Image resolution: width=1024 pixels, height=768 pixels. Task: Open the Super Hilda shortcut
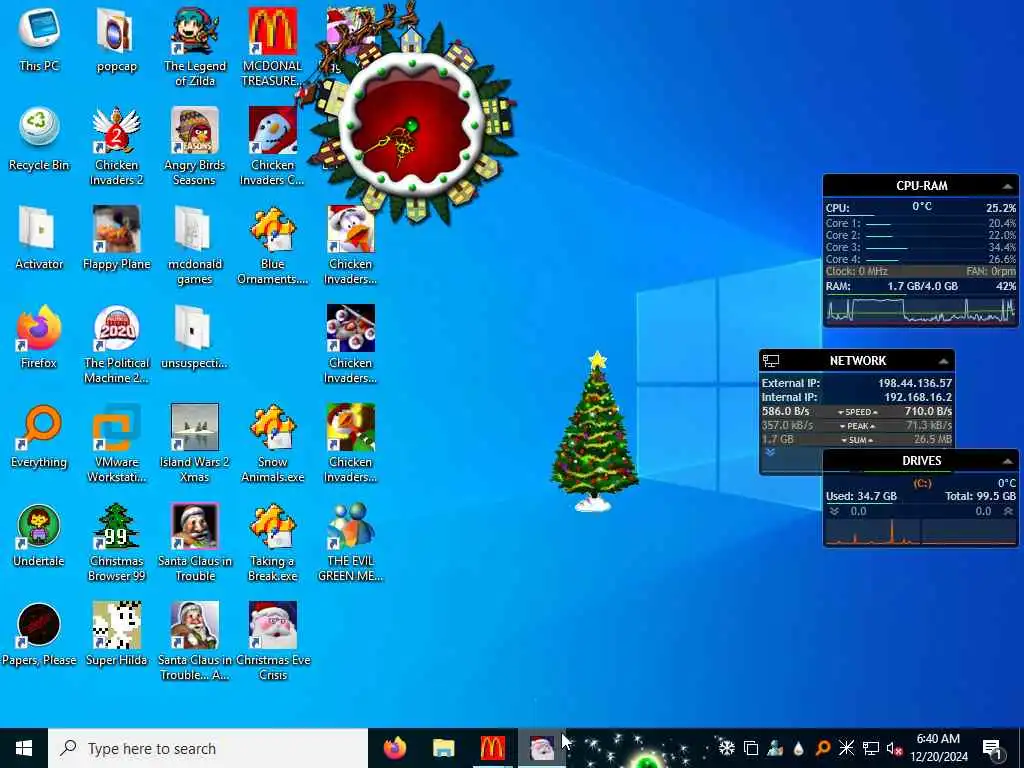point(116,635)
